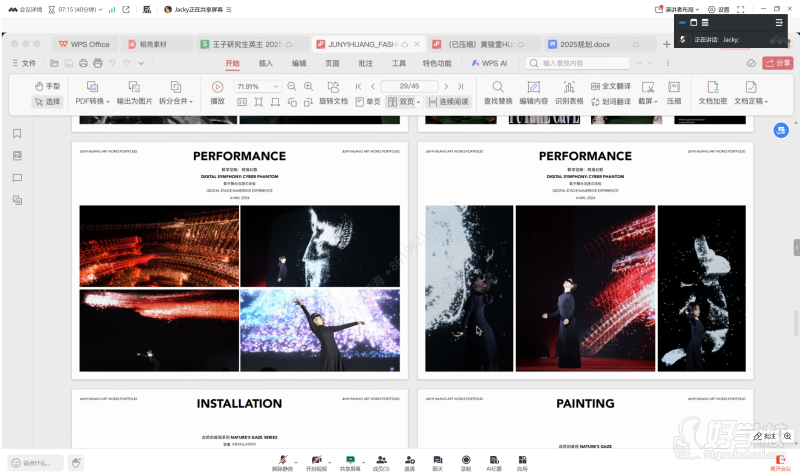Enable 连续阅读 continuous reading mode

[447, 101]
